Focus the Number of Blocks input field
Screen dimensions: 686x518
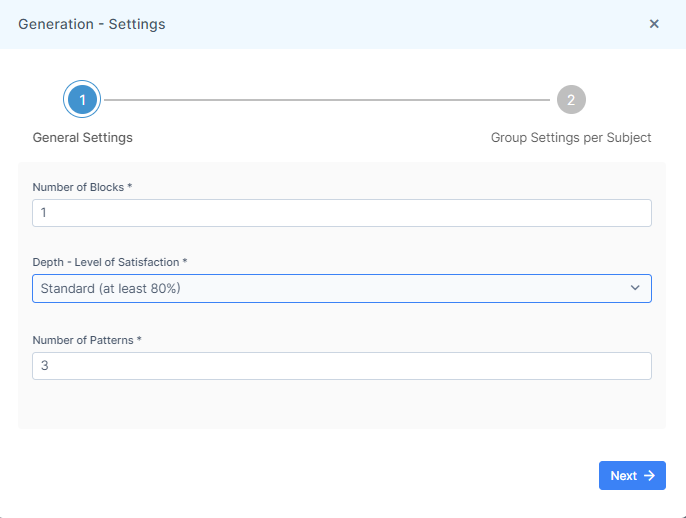[342, 213]
